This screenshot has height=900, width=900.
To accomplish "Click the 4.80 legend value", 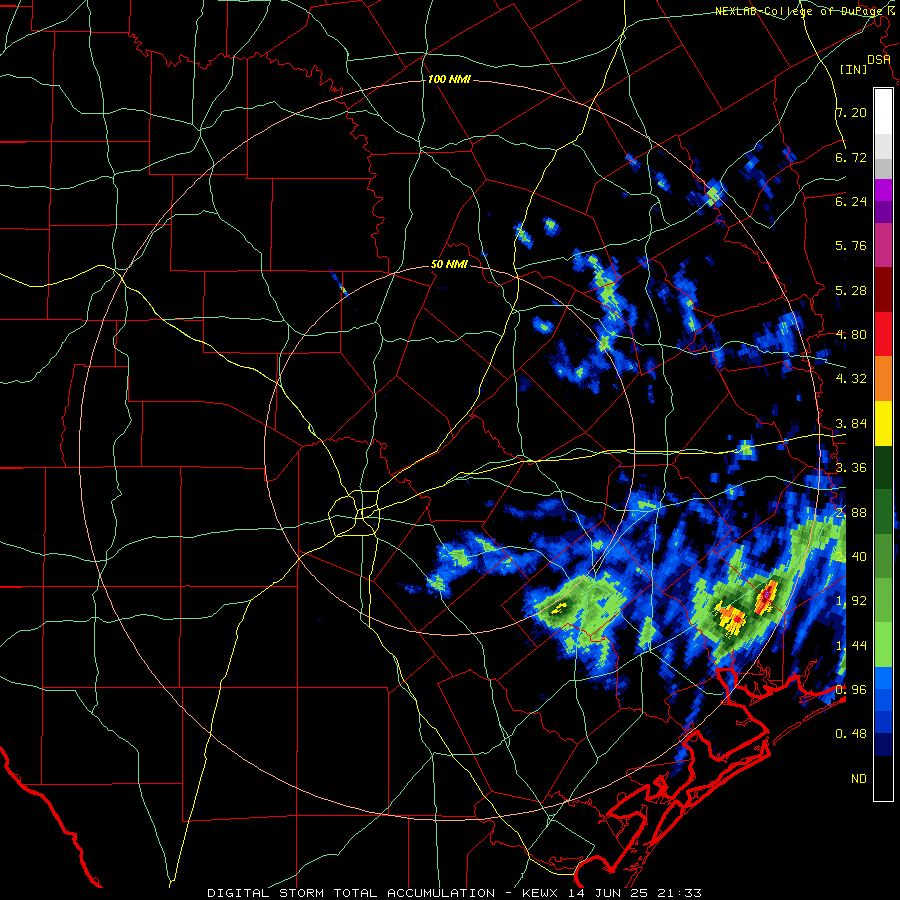I will 851,335.
